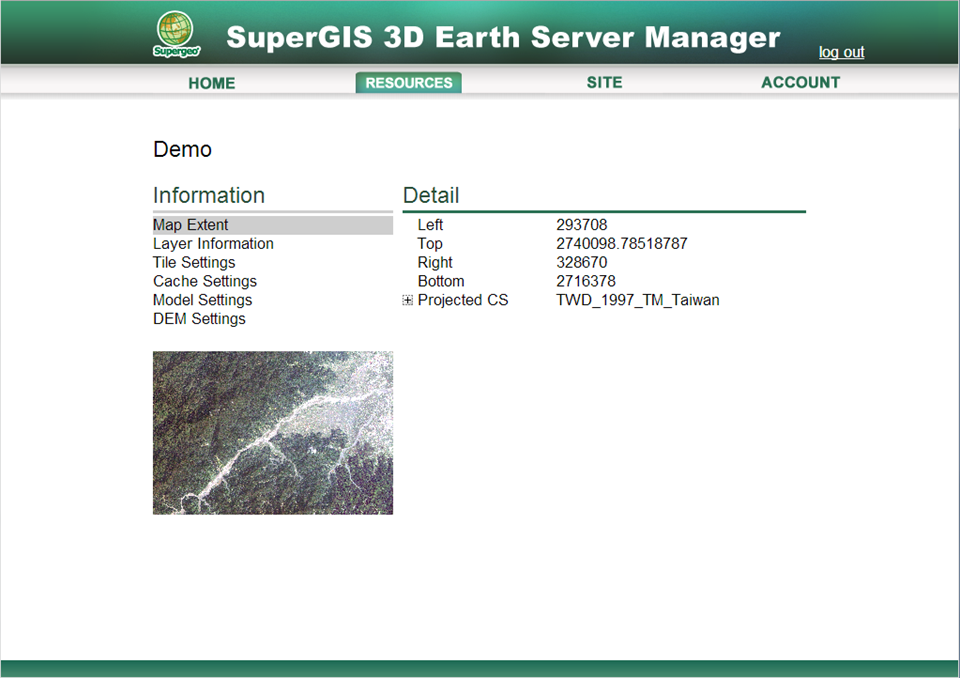This screenshot has width=960, height=678.
Task: Click the Right label
Action: [x=435, y=263]
